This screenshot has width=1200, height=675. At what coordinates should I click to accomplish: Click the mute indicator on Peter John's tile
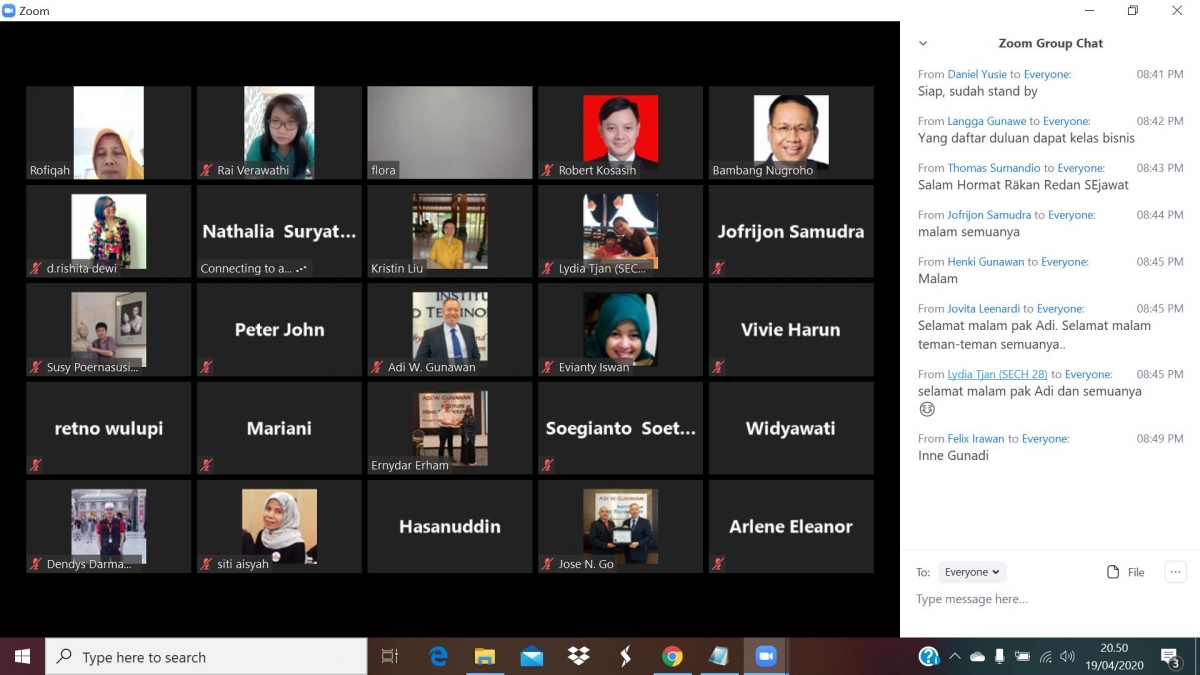click(206, 367)
